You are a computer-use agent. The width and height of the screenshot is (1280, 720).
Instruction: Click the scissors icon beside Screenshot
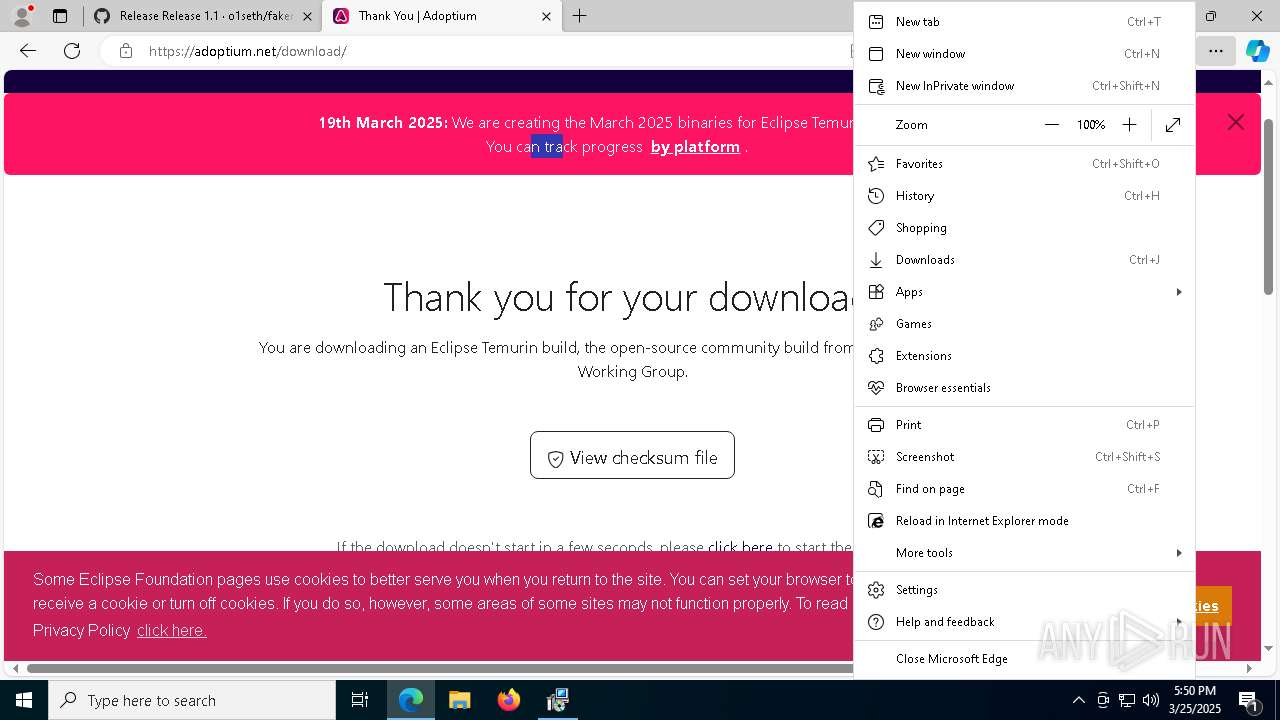[876, 457]
